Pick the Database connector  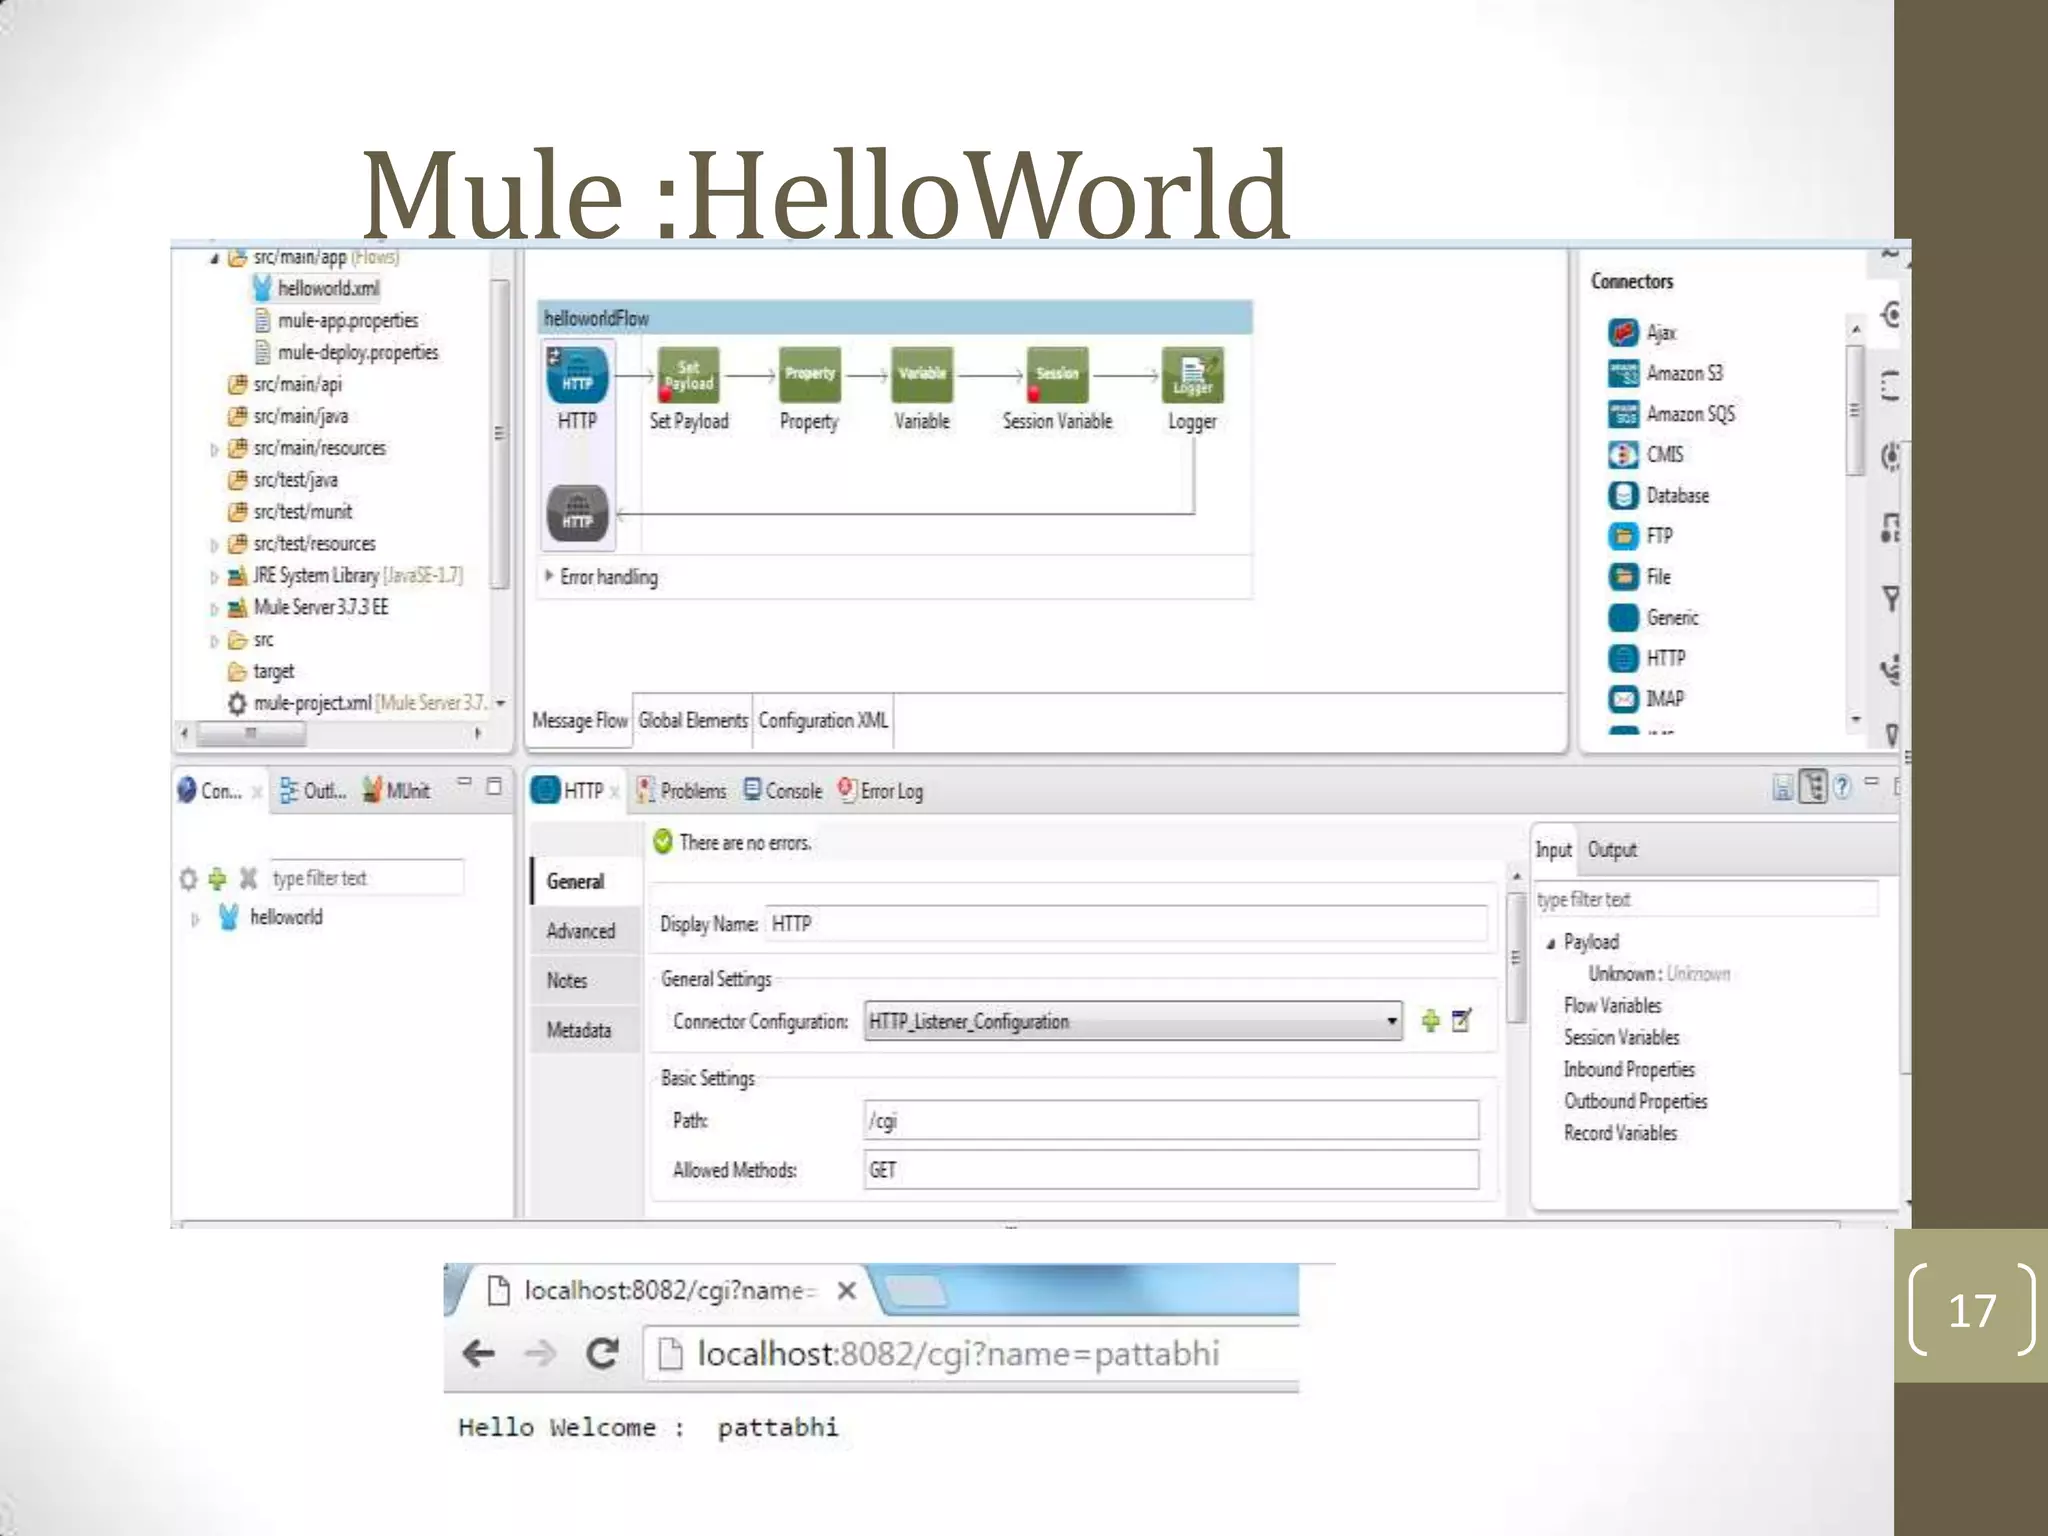point(1659,496)
